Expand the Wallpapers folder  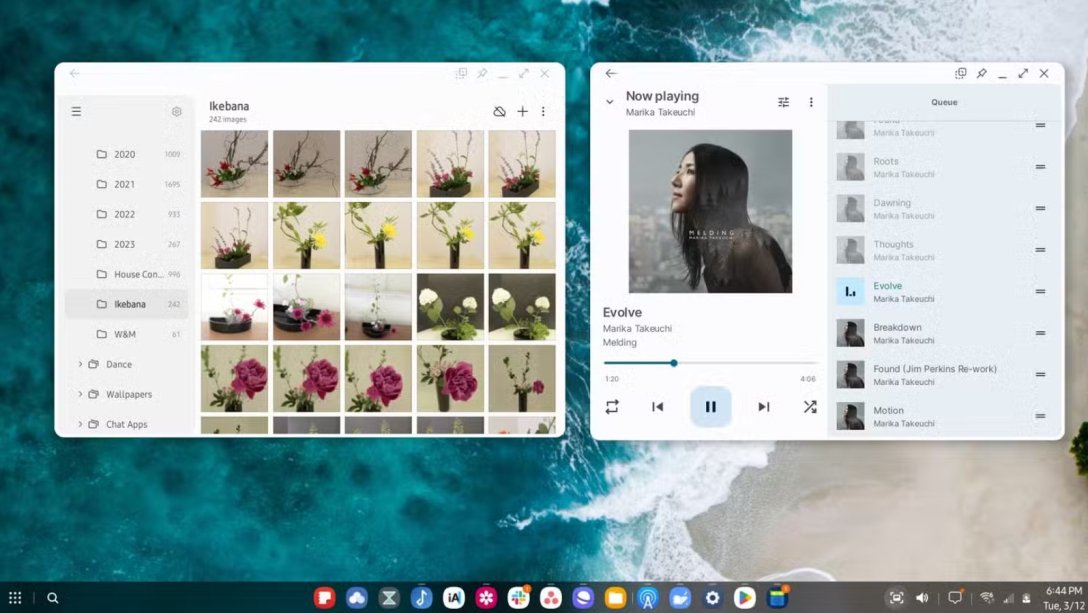(80, 394)
